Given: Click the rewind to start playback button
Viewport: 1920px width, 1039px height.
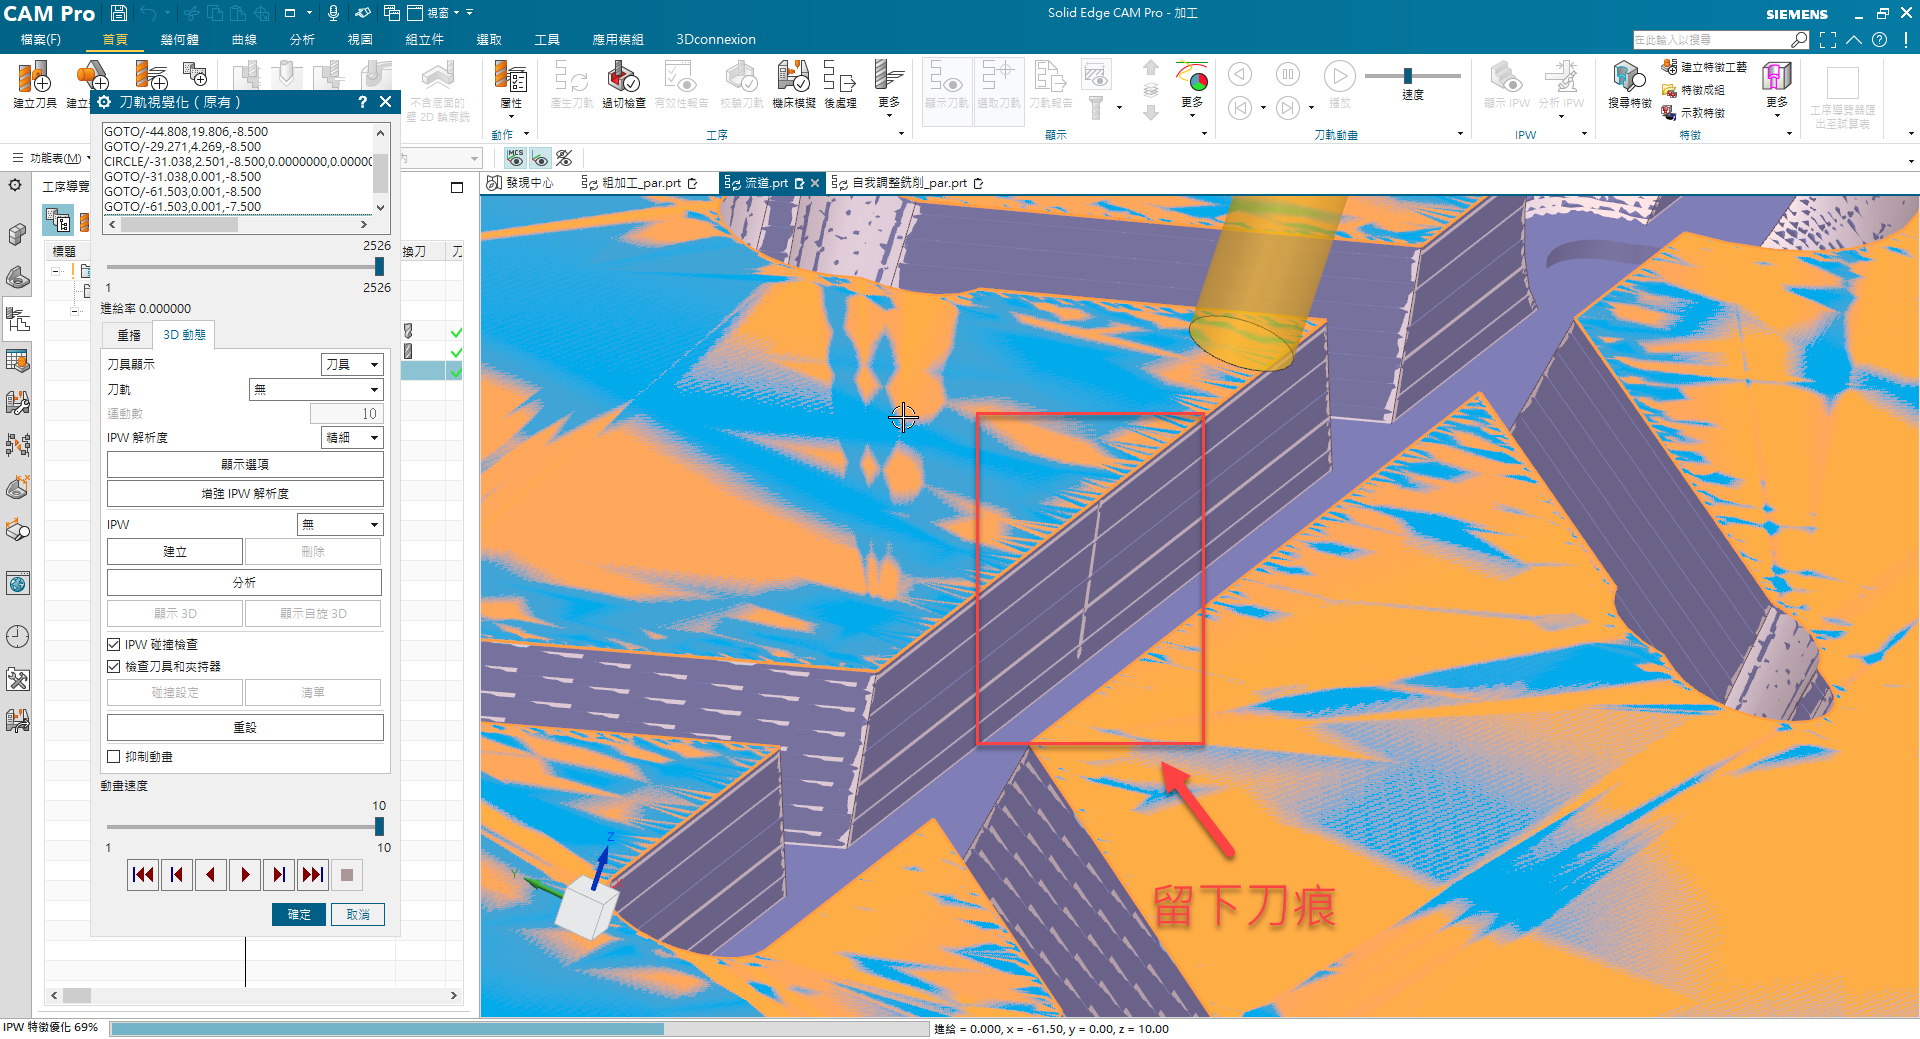Looking at the screenshot, I should (143, 875).
